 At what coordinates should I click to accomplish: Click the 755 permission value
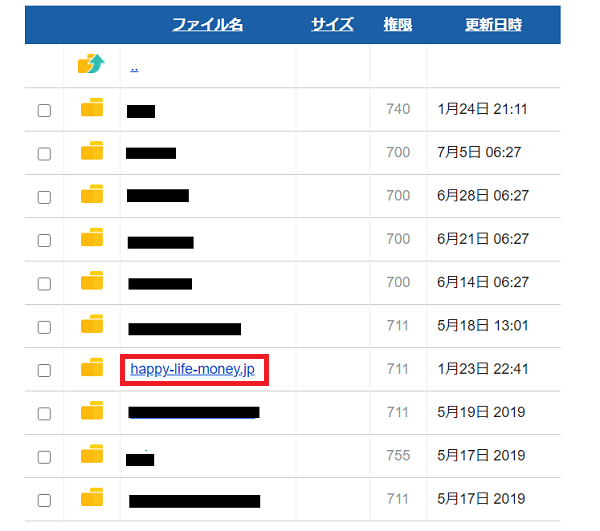(x=398, y=455)
